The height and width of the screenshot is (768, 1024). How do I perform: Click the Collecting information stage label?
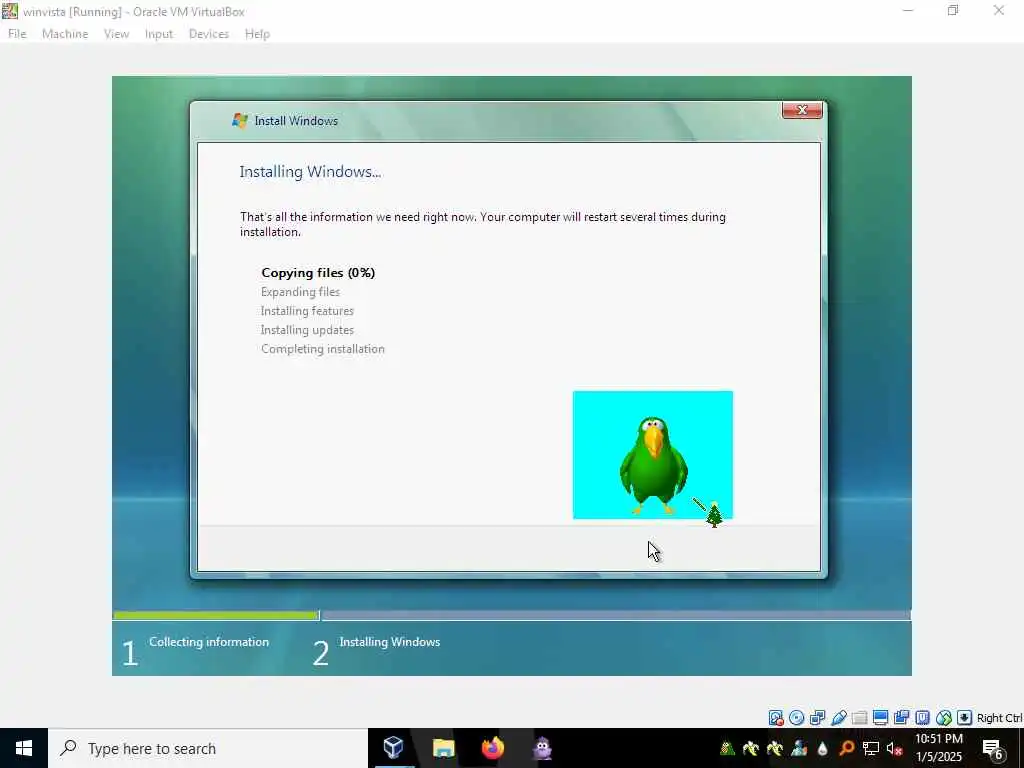pyautogui.click(x=209, y=642)
